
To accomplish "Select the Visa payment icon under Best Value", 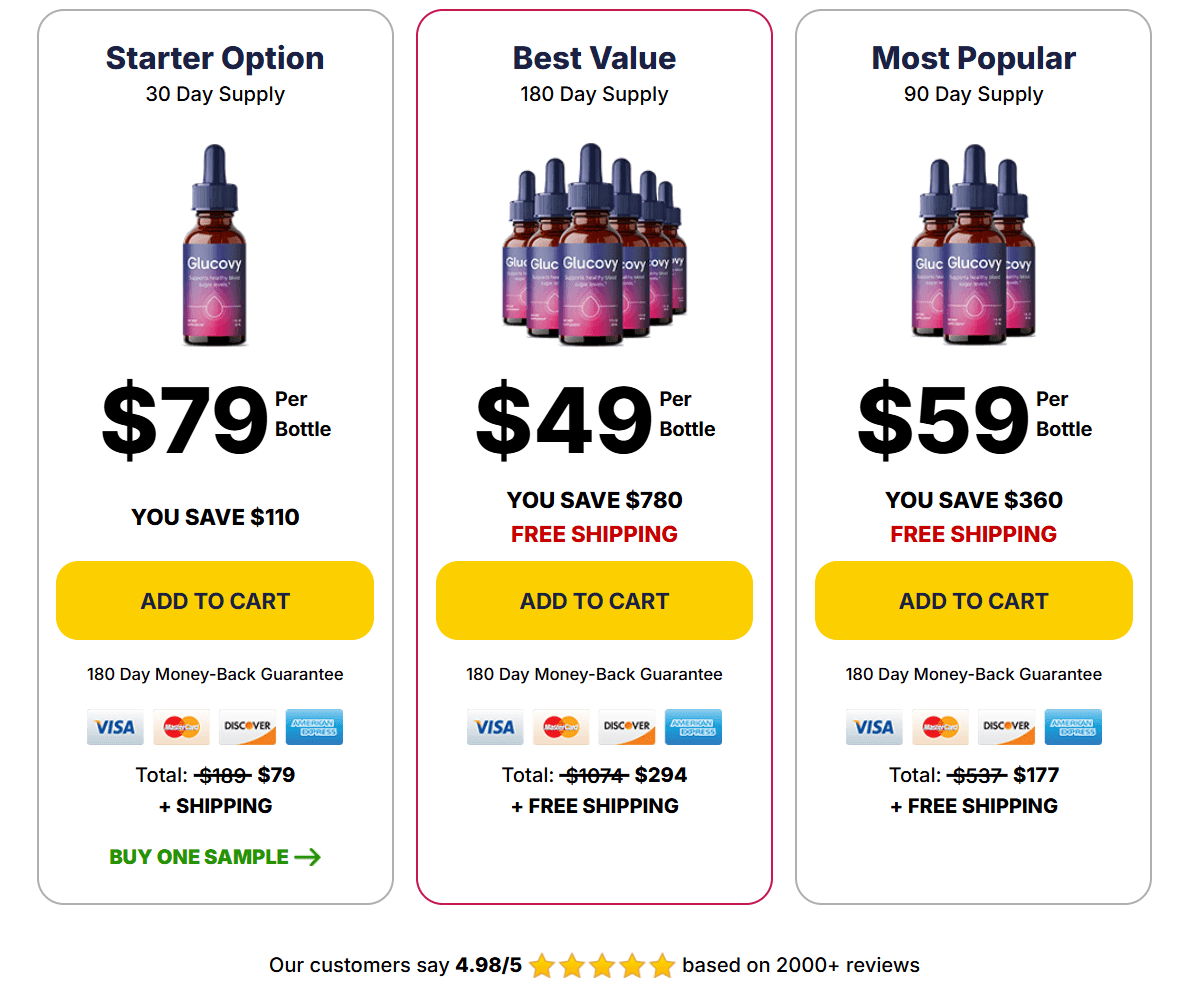I will (494, 727).
